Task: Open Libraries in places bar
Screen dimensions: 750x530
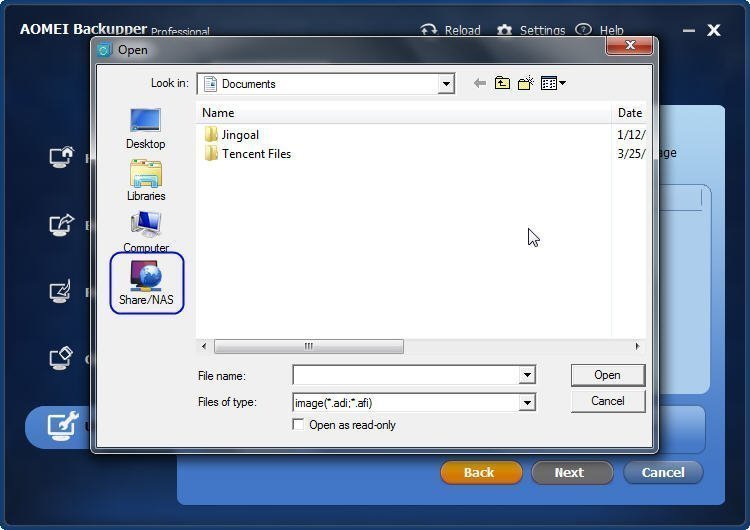Action: [145, 180]
